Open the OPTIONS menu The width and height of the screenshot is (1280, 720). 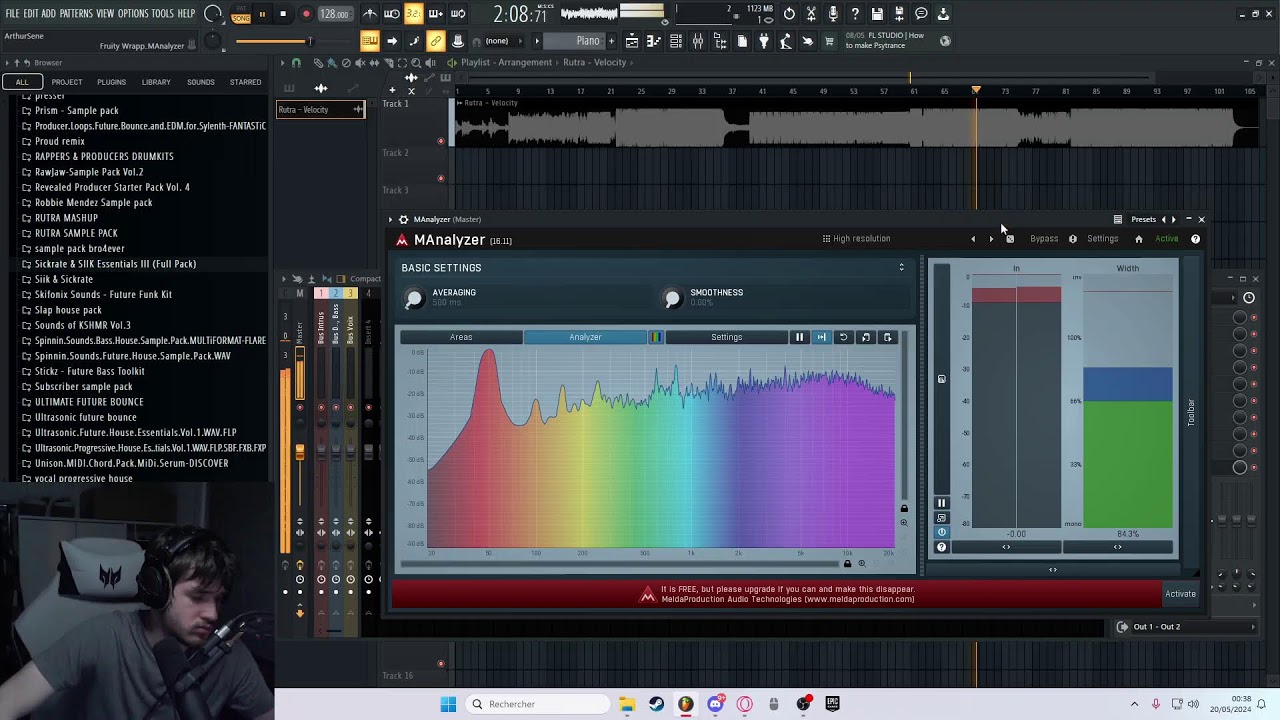point(133,14)
